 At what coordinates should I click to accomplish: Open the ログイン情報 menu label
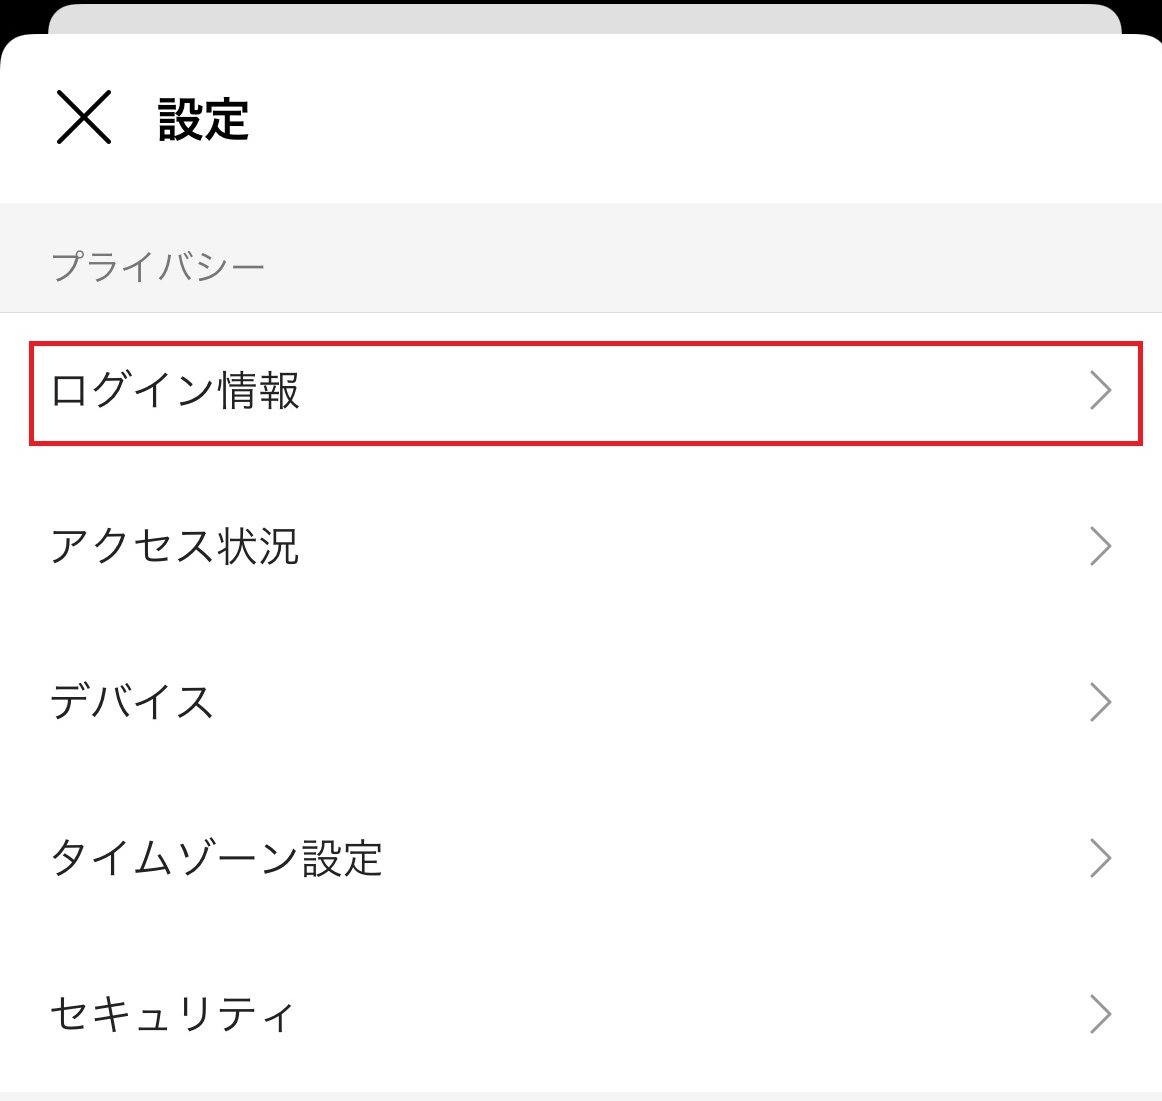pos(175,391)
